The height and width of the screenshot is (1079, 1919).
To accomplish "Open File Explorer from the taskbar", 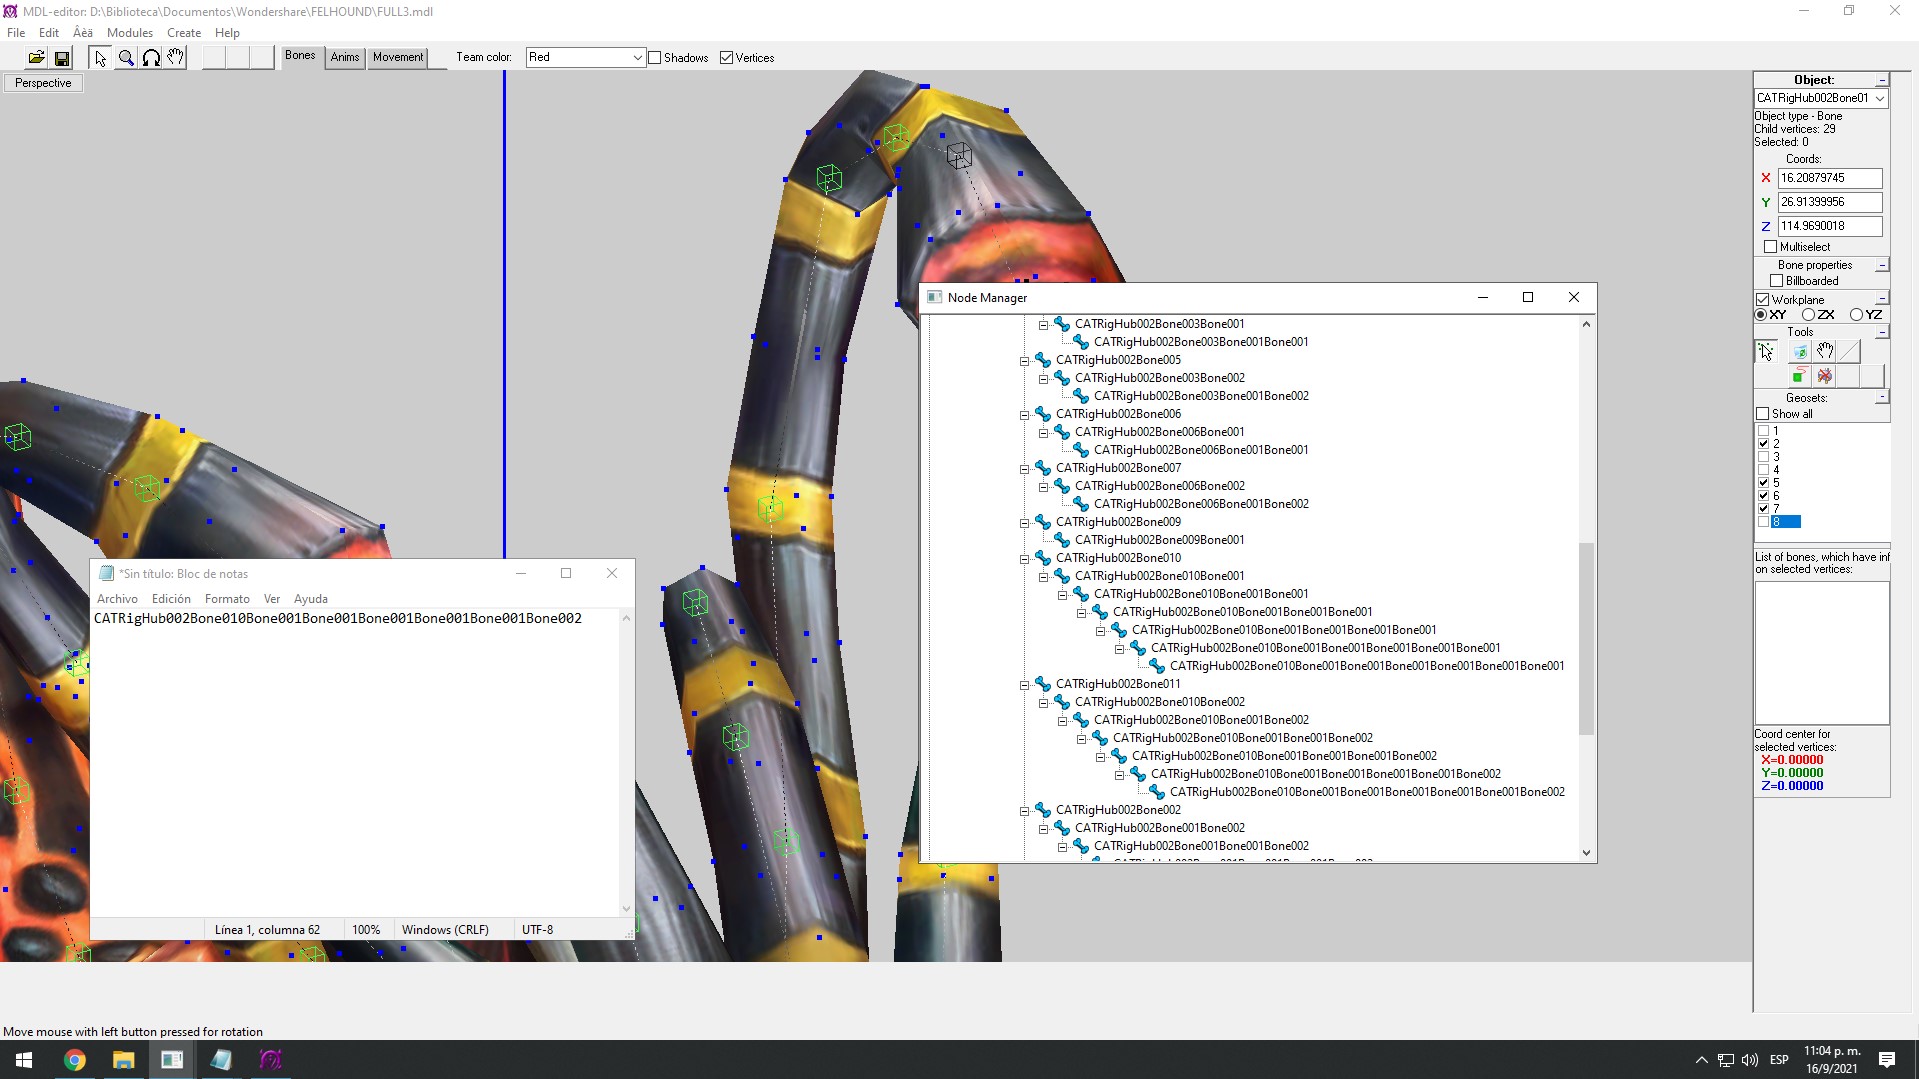I will click(123, 1060).
